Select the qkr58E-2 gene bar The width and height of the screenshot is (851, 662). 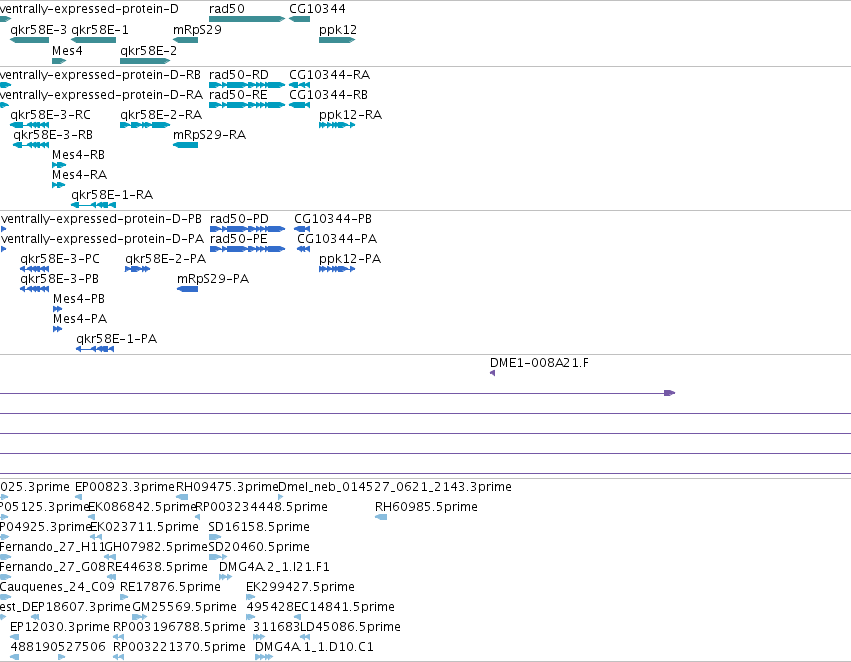pyautogui.click(x=145, y=61)
